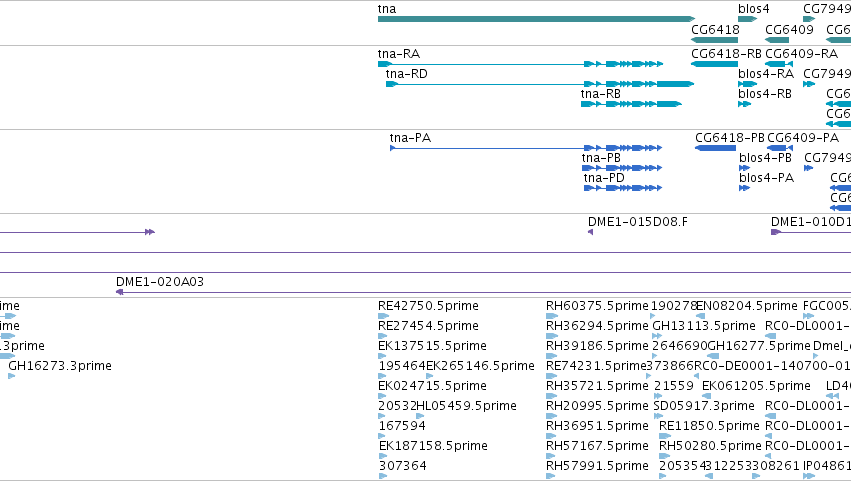Select the tna-PD protein feature

point(623,188)
